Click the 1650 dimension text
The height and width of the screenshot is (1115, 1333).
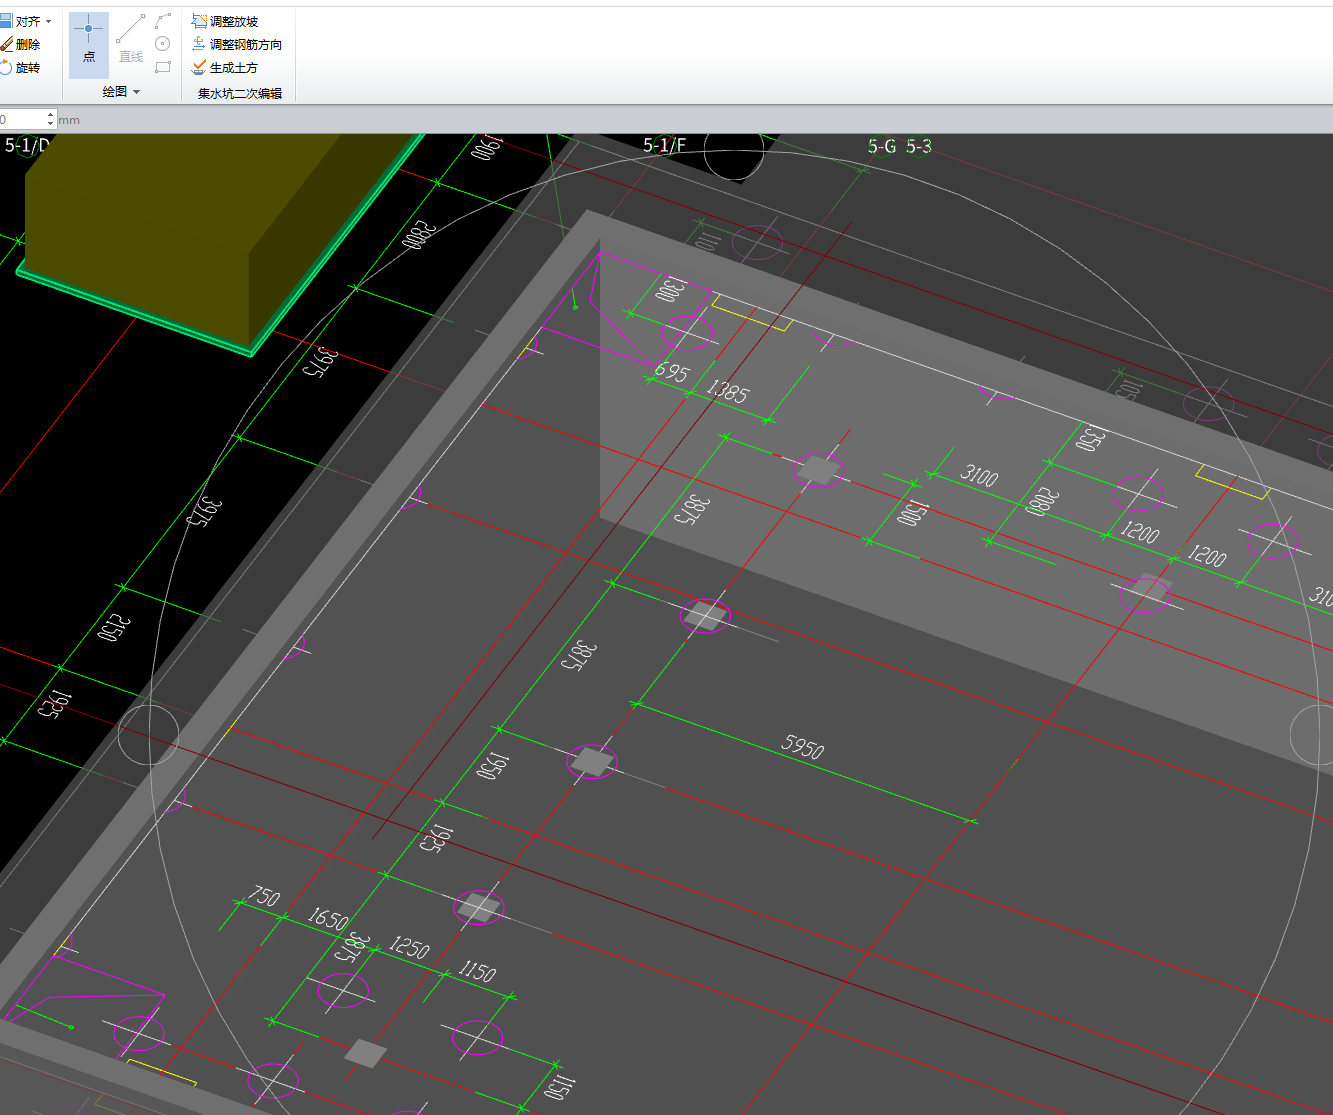pos(328,918)
